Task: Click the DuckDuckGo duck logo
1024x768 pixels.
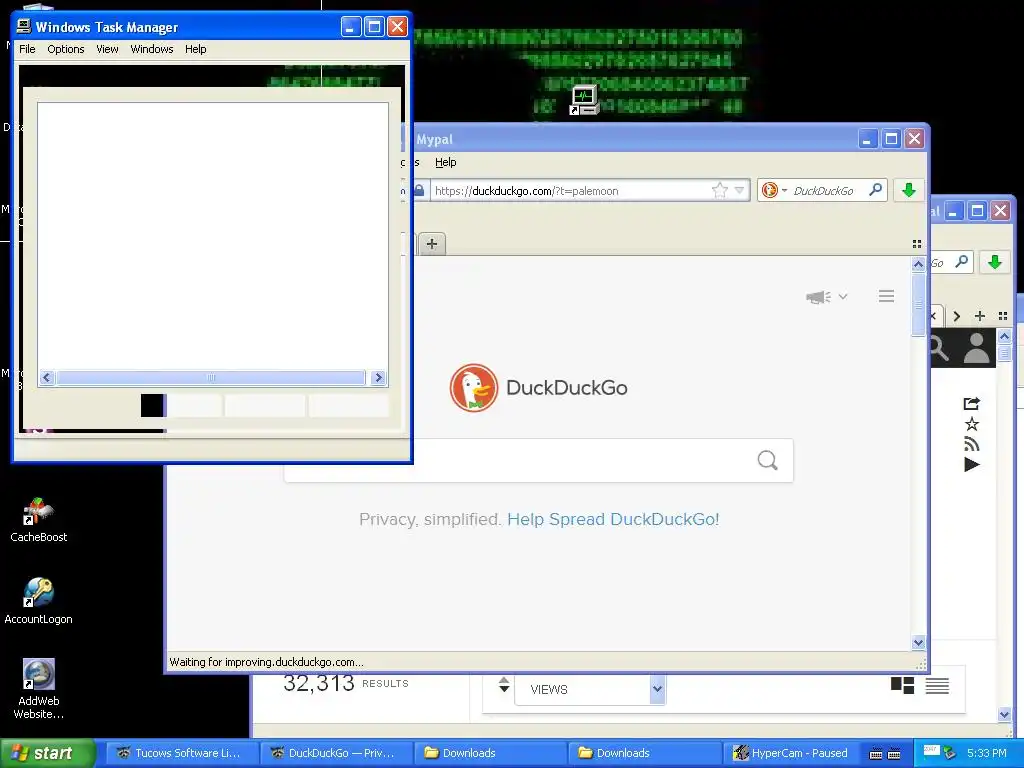Action: [473, 388]
